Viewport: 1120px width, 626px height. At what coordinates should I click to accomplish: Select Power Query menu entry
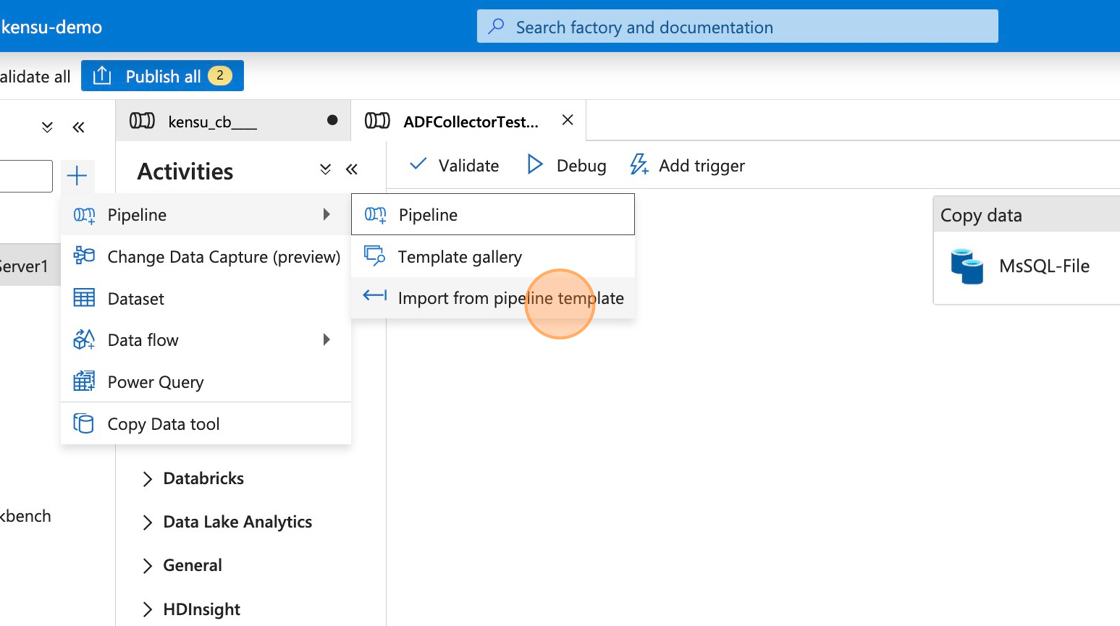tap(206, 382)
